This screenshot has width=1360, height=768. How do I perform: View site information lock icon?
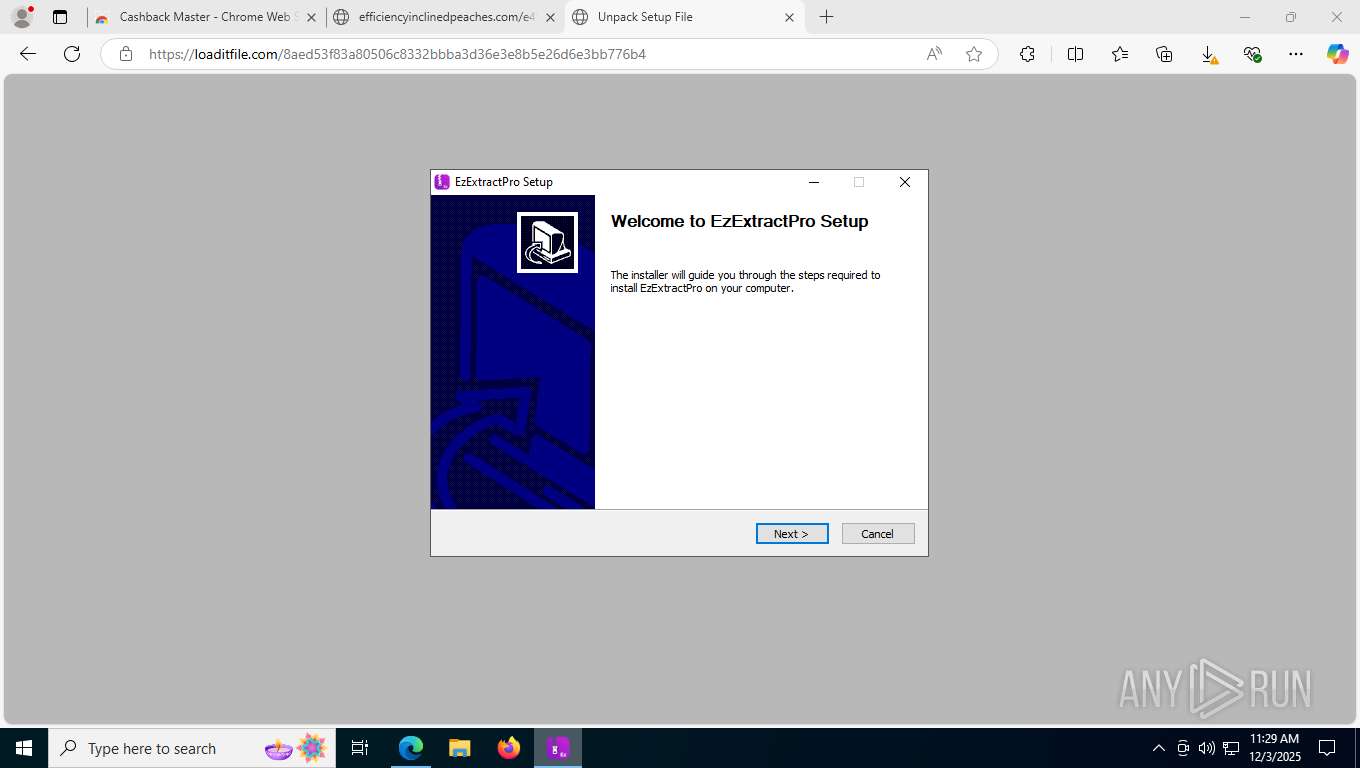[126, 54]
